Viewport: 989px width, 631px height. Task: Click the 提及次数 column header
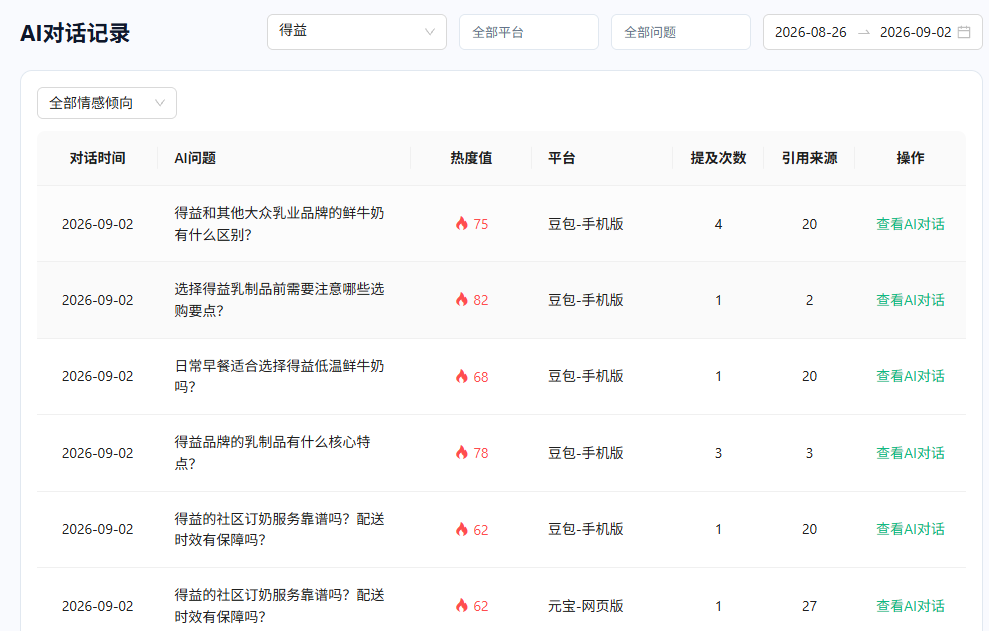point(718,158)
